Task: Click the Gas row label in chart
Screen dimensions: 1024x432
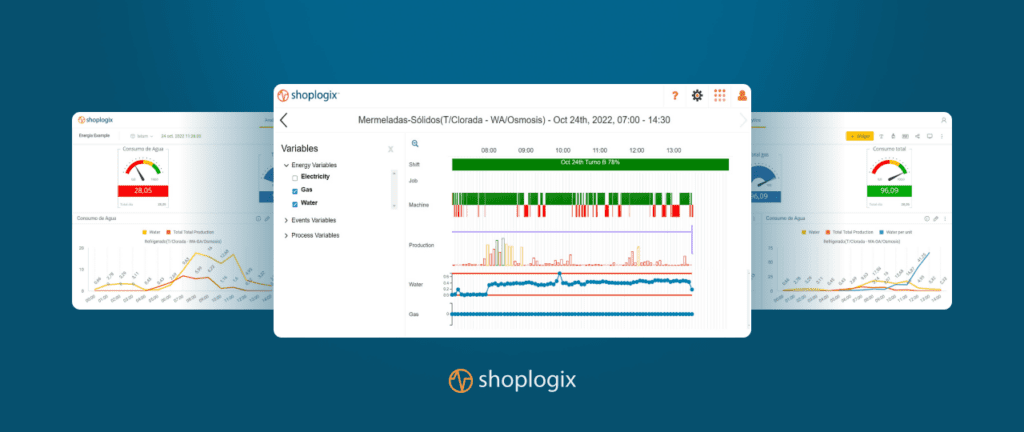Action: click(x=413, y=314)
